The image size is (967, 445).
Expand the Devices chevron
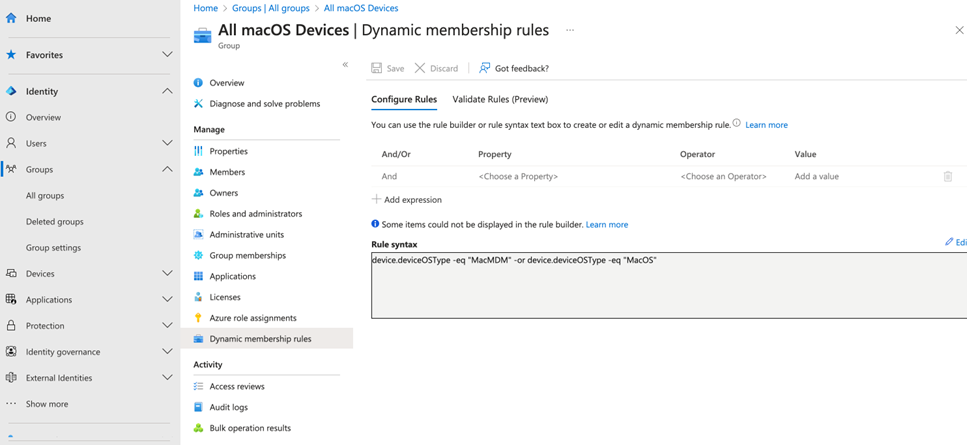point(167,274)
